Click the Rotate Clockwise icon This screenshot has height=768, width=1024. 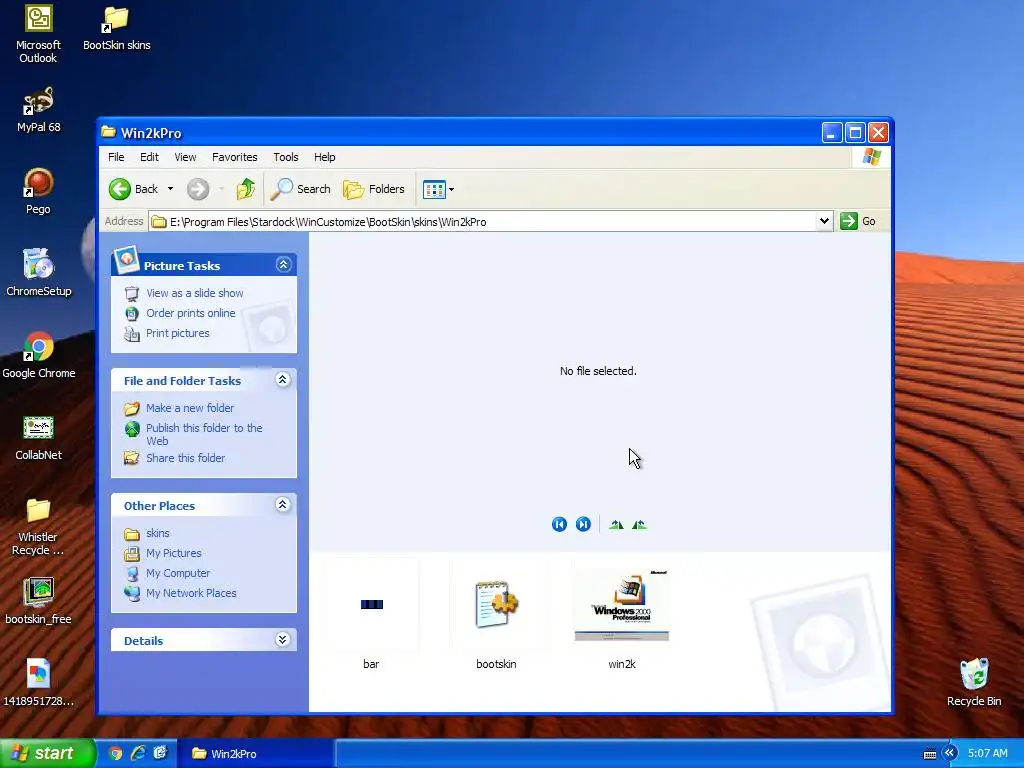tap(616, 524)
